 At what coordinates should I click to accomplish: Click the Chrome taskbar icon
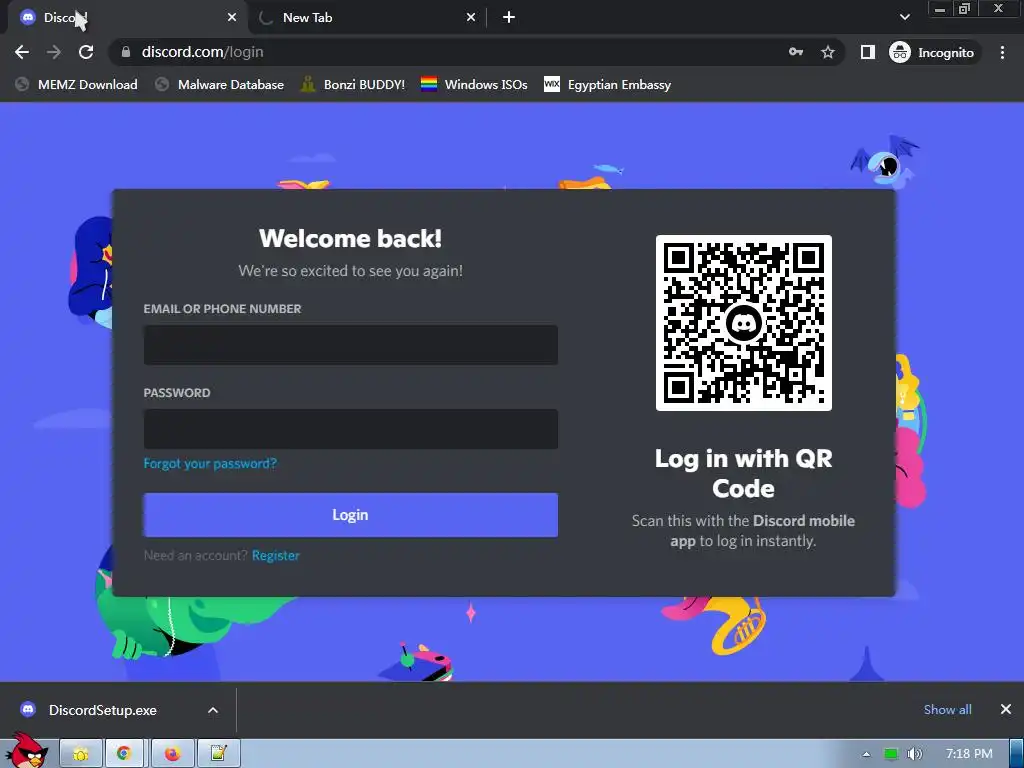pos(124,754)
